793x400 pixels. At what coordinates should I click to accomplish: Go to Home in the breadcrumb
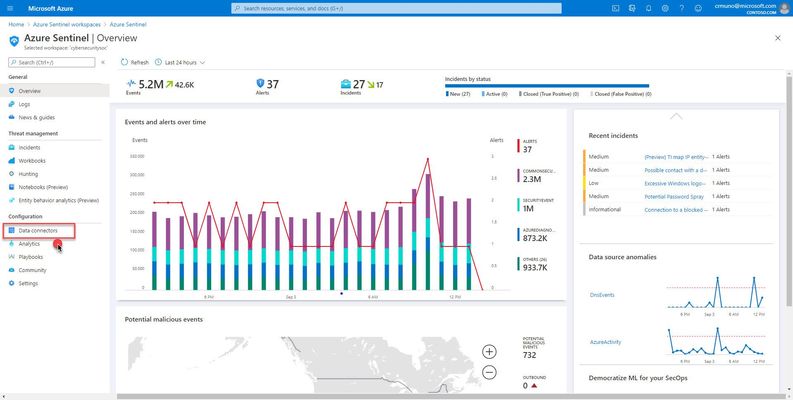click(16, 24)
